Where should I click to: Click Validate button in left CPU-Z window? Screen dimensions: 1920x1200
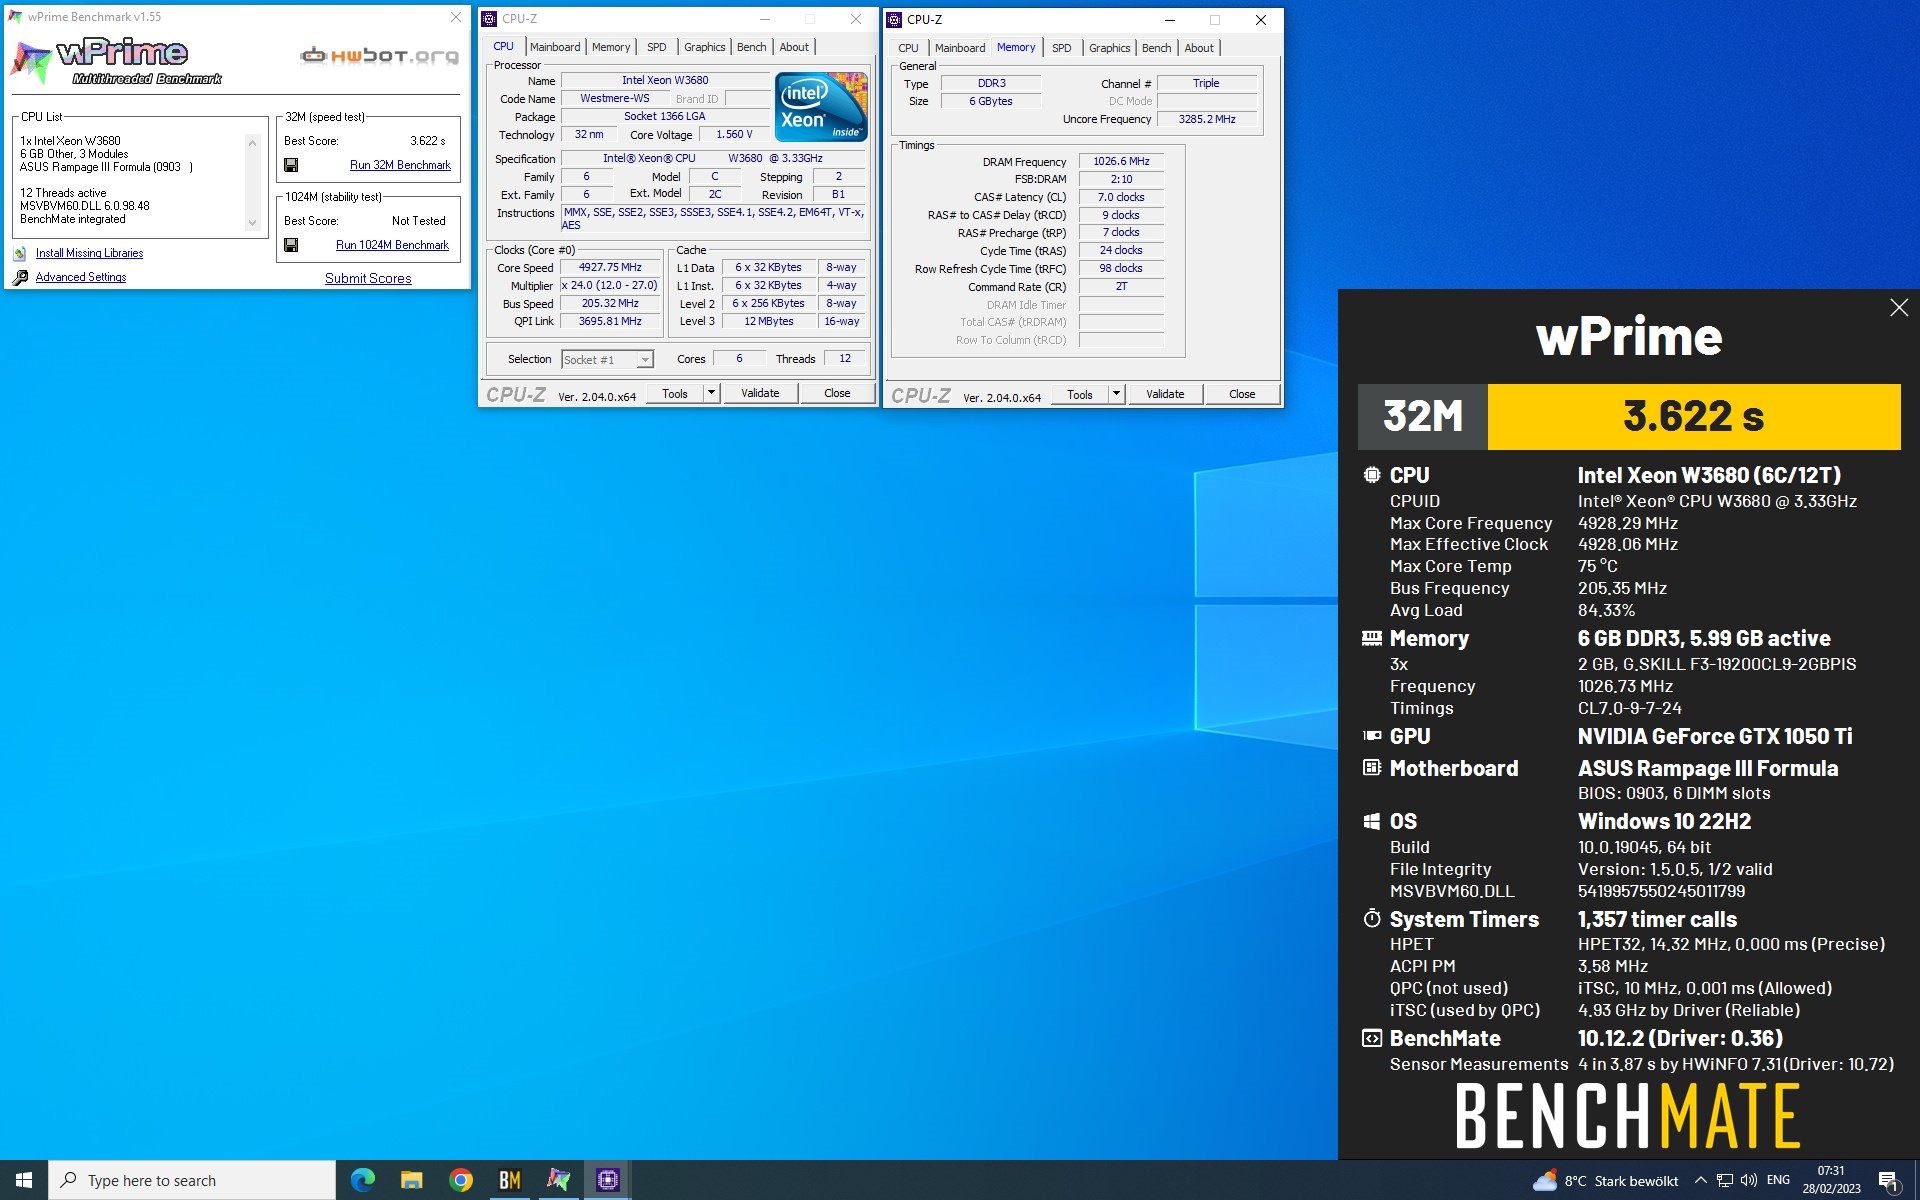760,393
